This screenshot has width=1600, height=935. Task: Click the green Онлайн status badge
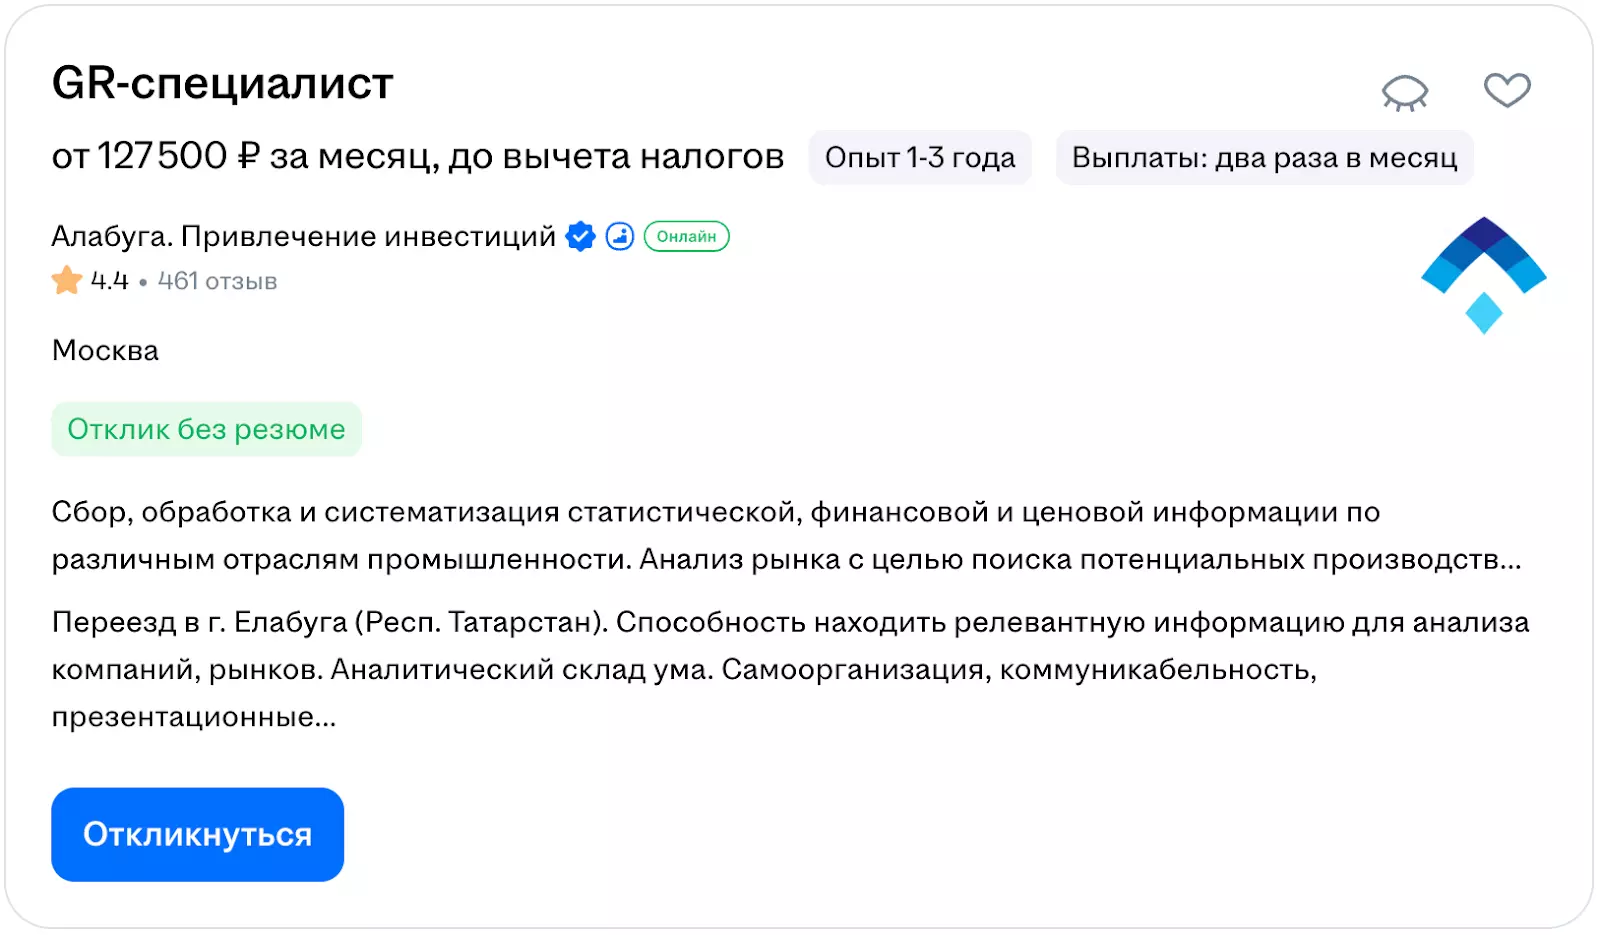686,237
